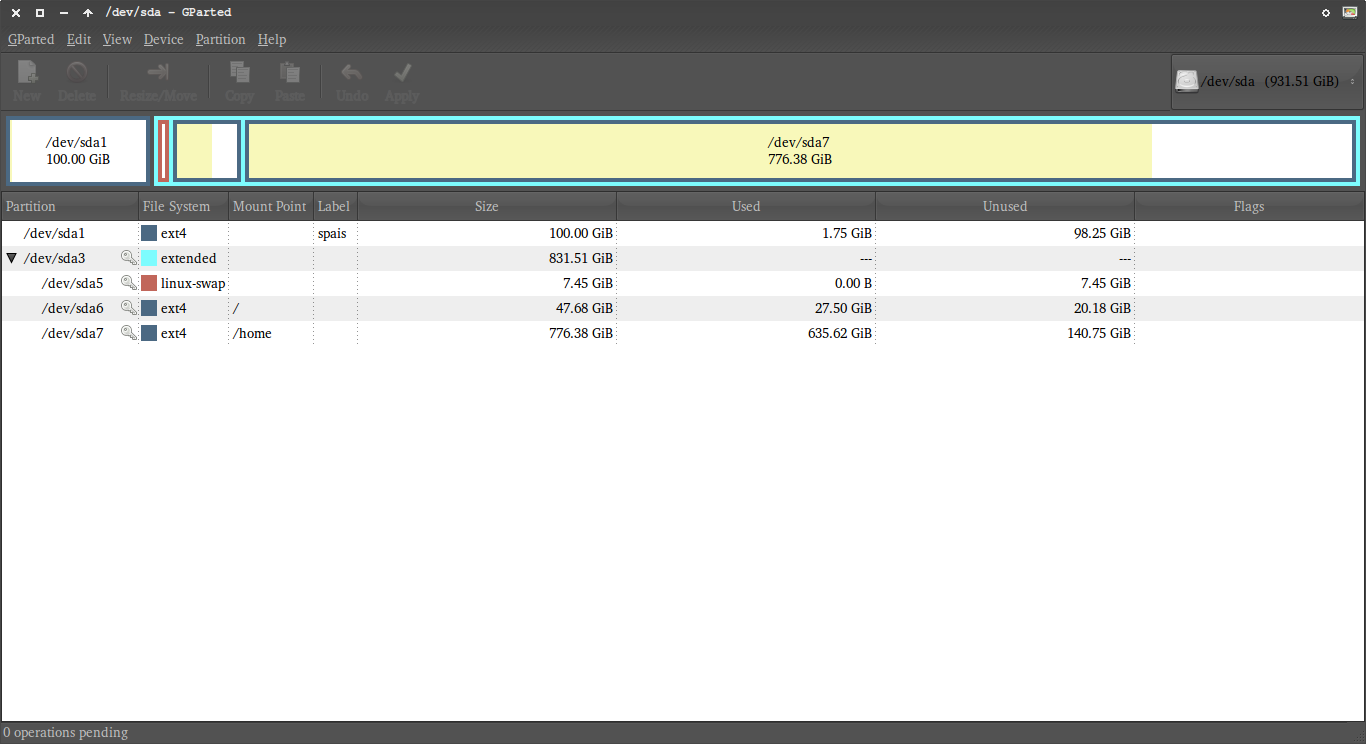Image resolution: width=1366 pixels, height=744 pixels.
Task: Sort by Size column header
Action: pyautogui.click(x=487, y=206)
